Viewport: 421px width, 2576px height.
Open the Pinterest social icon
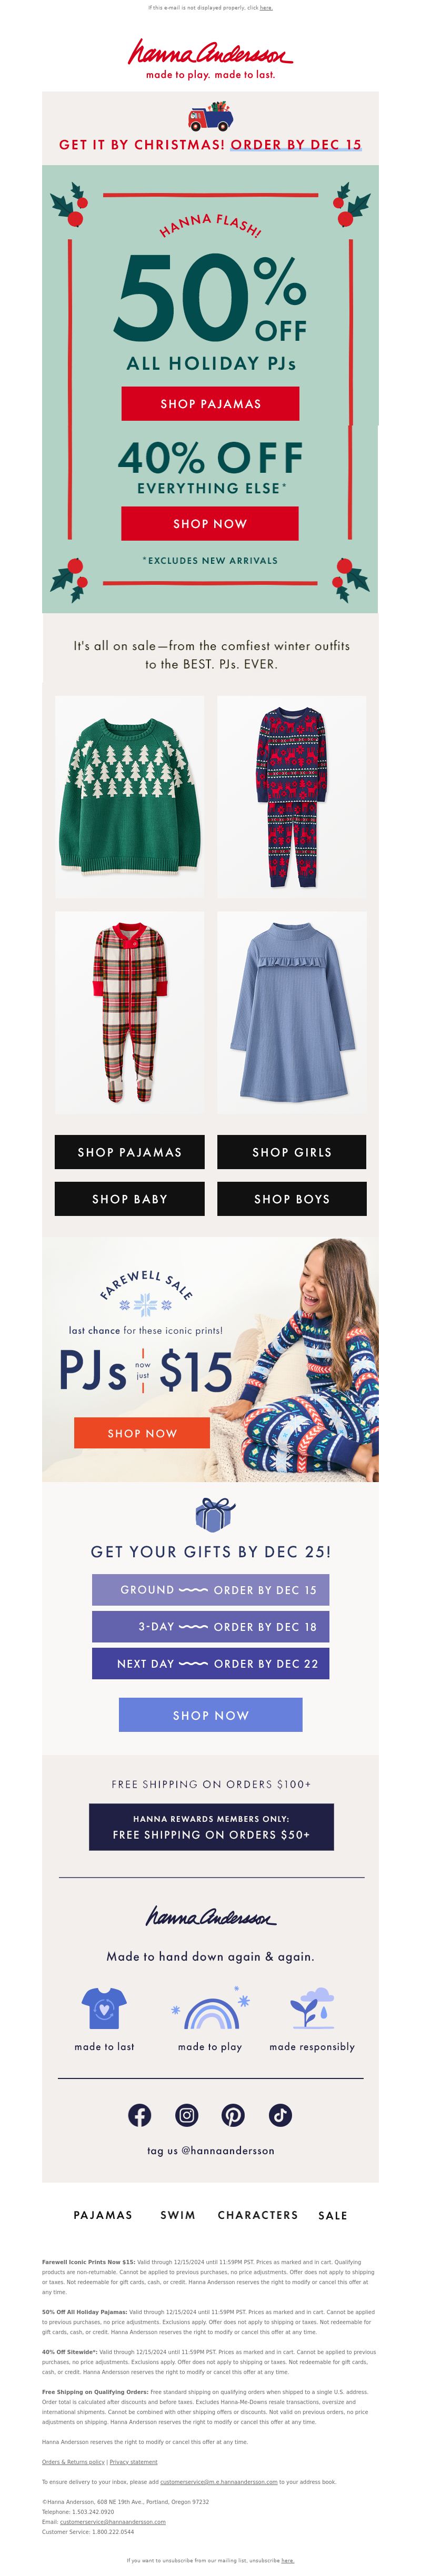[x=233, y=2115]
